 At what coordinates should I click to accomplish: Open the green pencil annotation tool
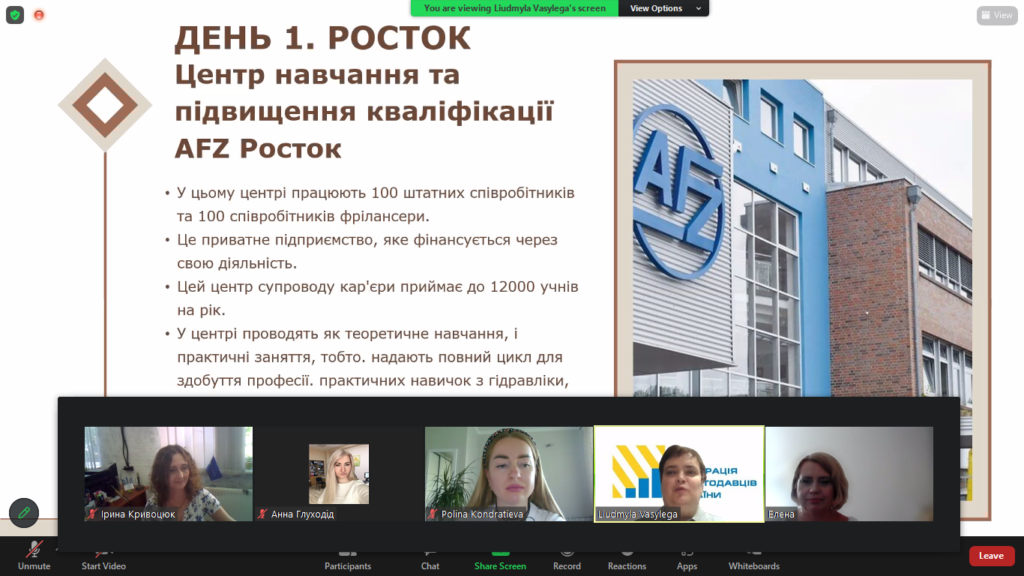pos(24,512)
